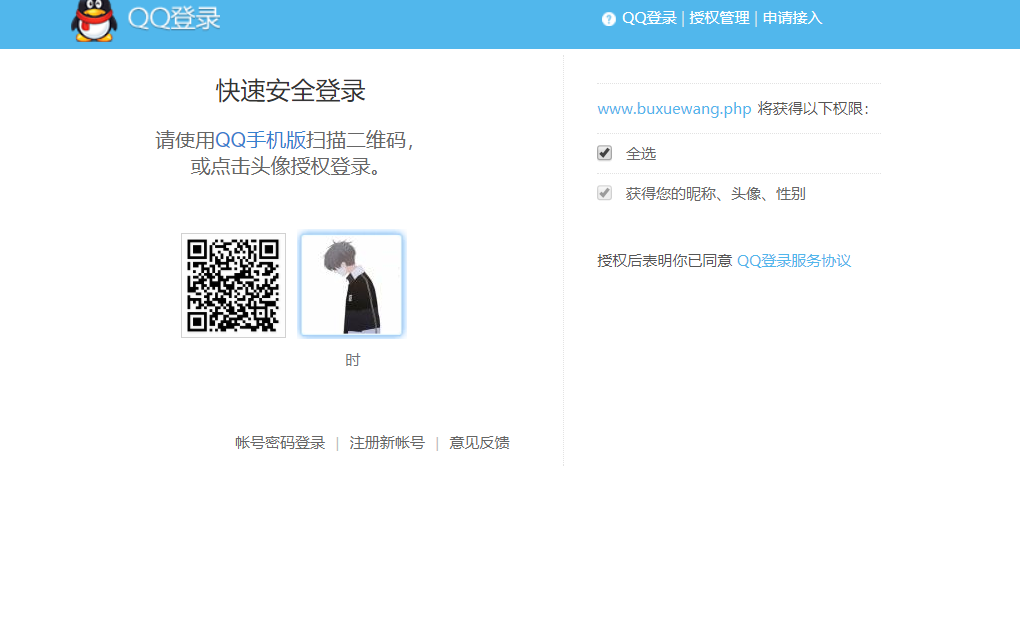Screen dimensions: 1020x638
Task: Open 授权管理 in the header
Action: tap(719, 18)
